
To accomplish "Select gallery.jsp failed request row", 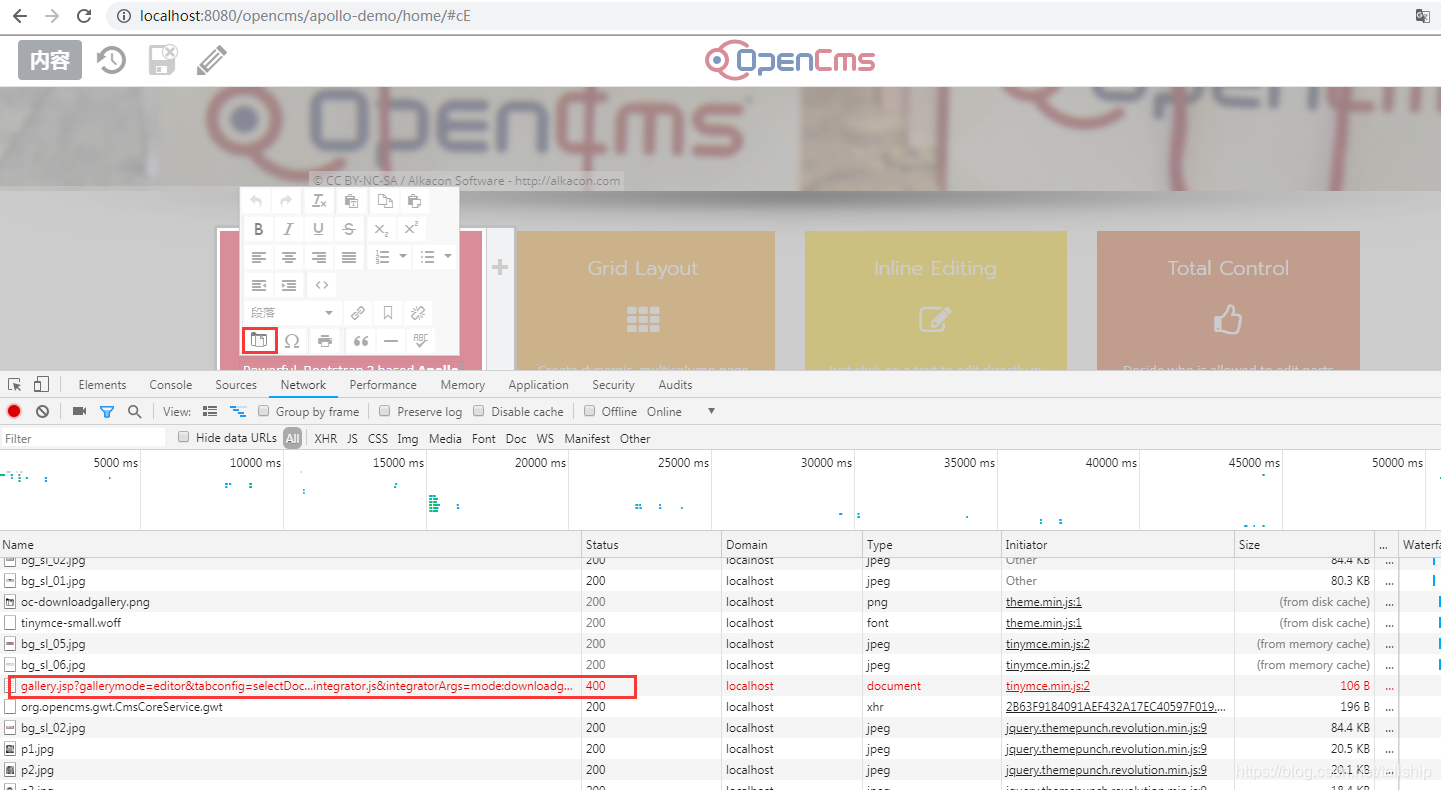I will click(720, 686).
